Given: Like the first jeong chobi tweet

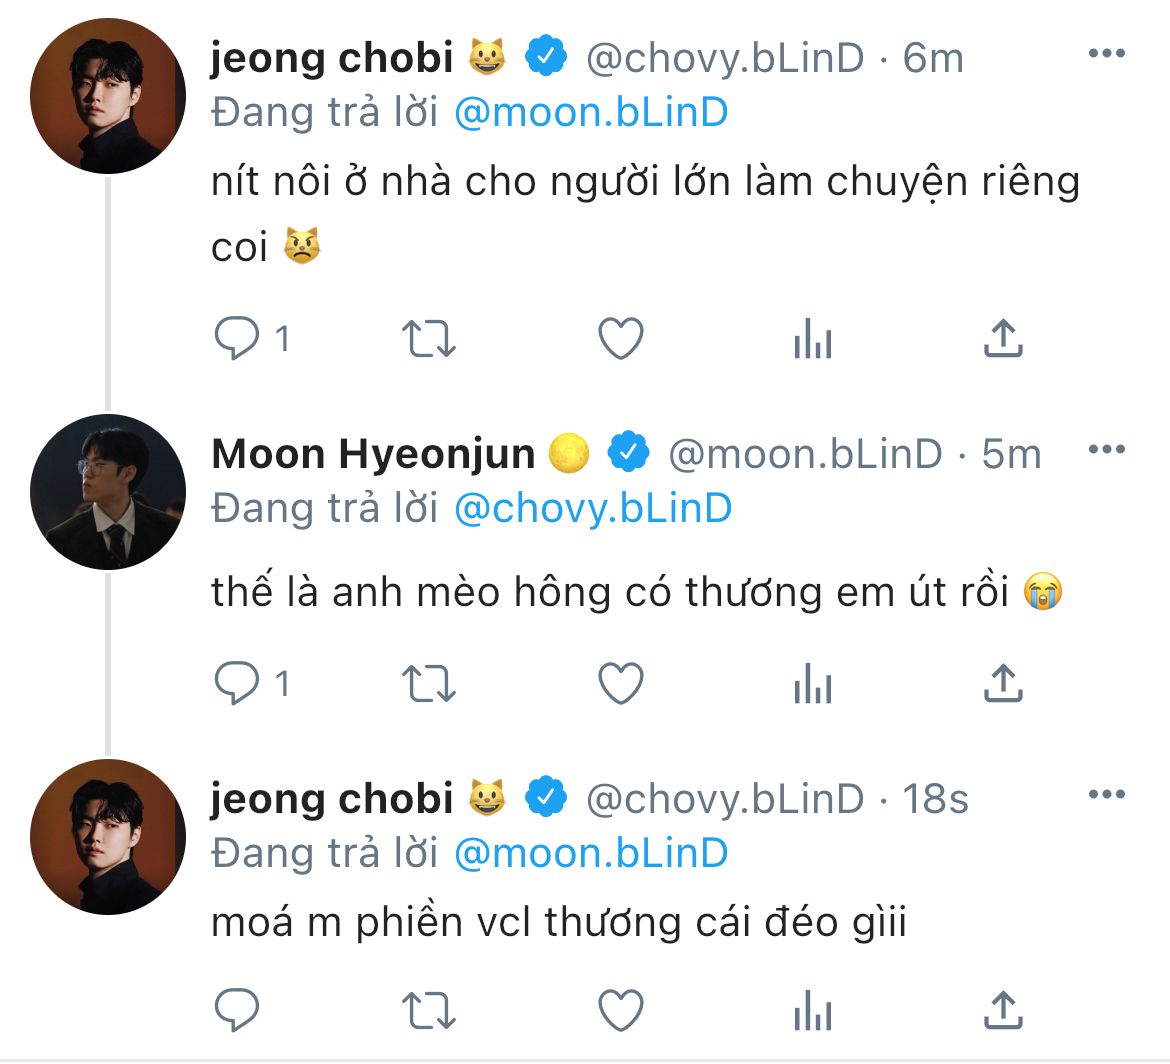Looking at the screenshot, I should (621, 338).
